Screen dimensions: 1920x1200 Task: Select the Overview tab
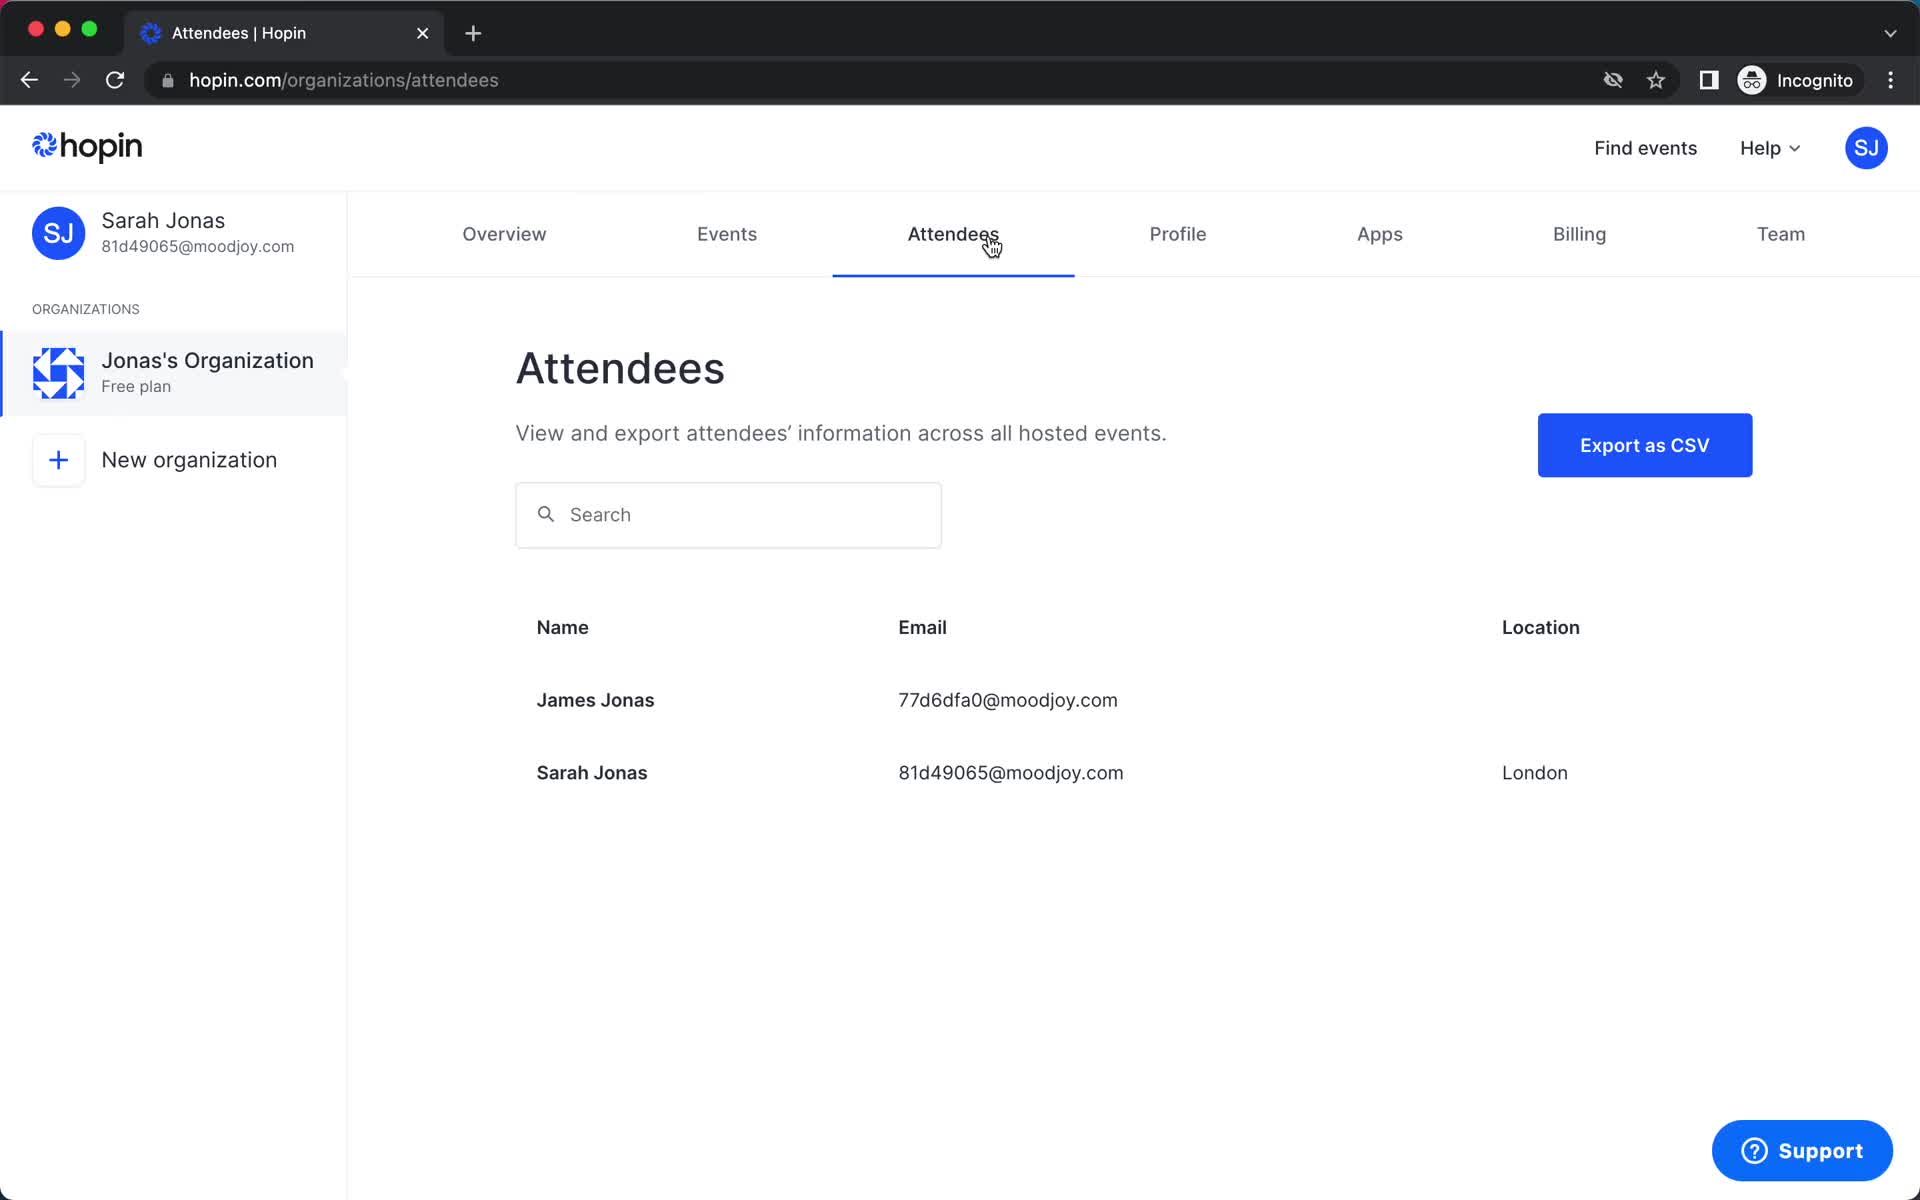pyautogui.click(x=505, y=234)
